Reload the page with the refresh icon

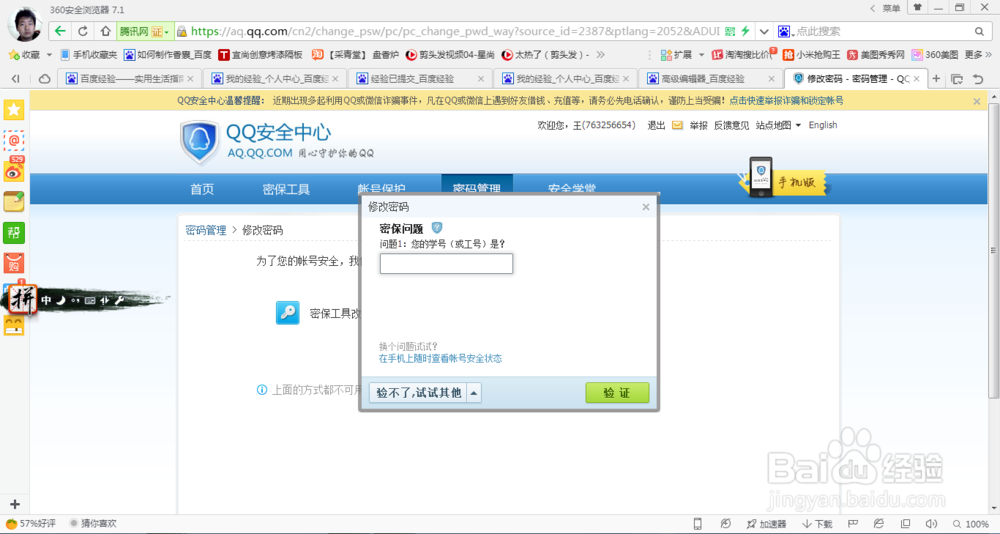(83, 31)
